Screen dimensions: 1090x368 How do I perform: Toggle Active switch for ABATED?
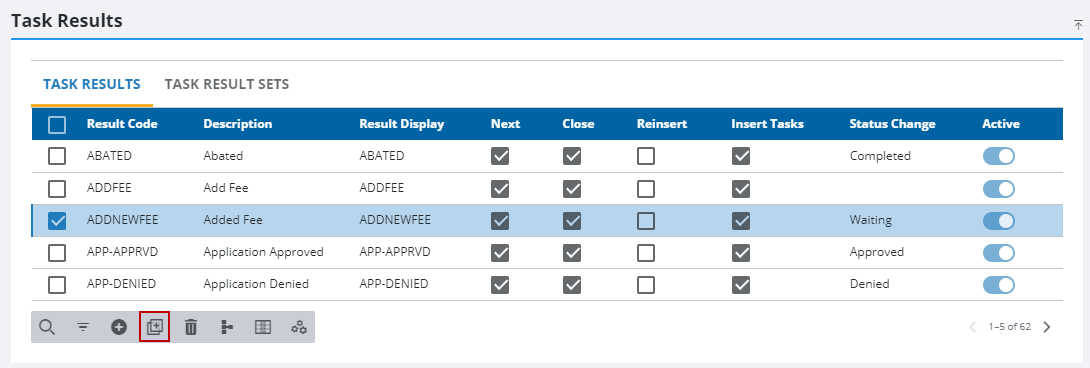[998, 156]
